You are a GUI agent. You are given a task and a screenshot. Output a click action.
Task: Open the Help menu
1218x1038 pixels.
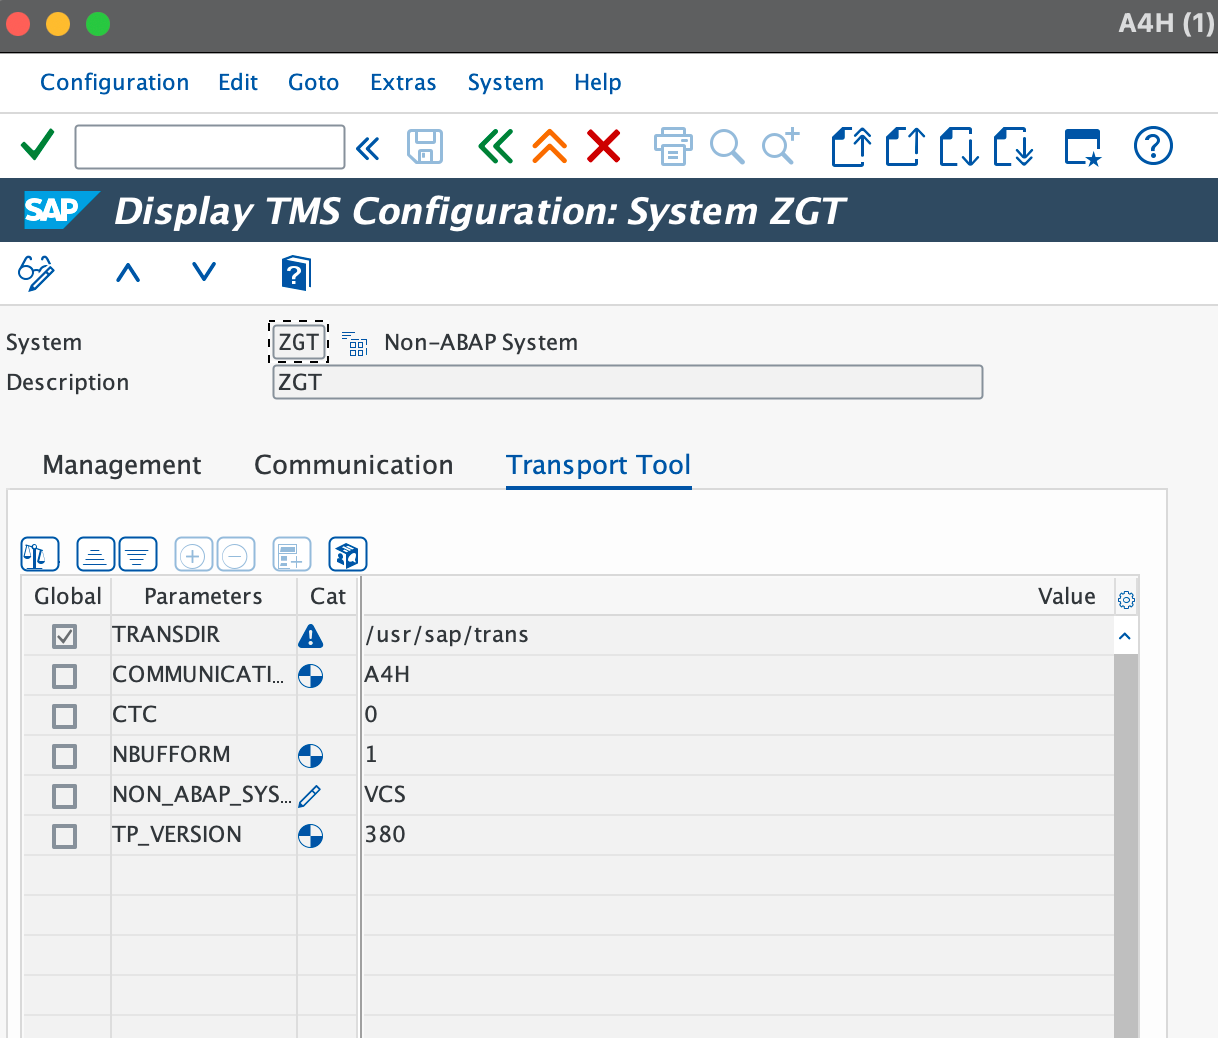(x=598, y=82)
